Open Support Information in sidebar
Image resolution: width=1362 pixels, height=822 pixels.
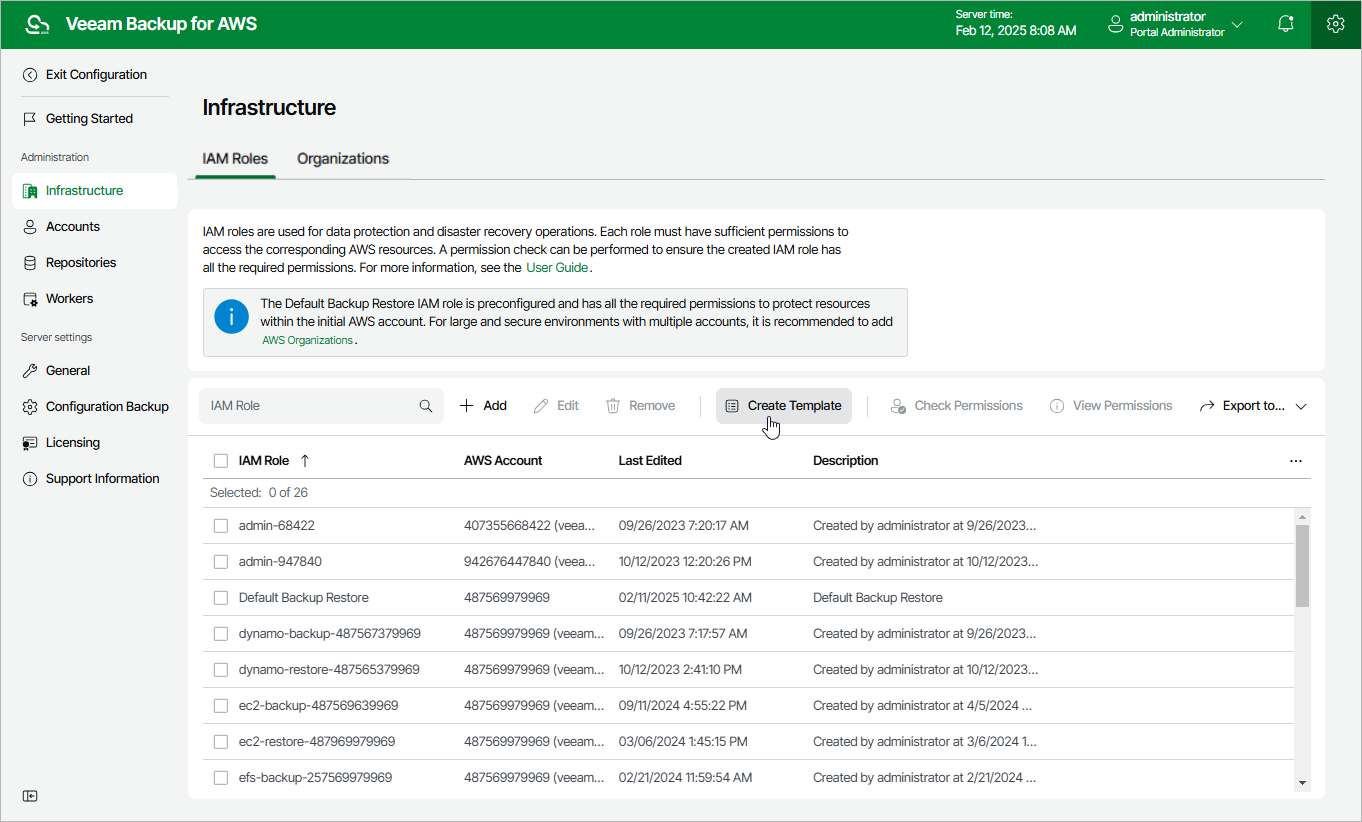point(103,479)
